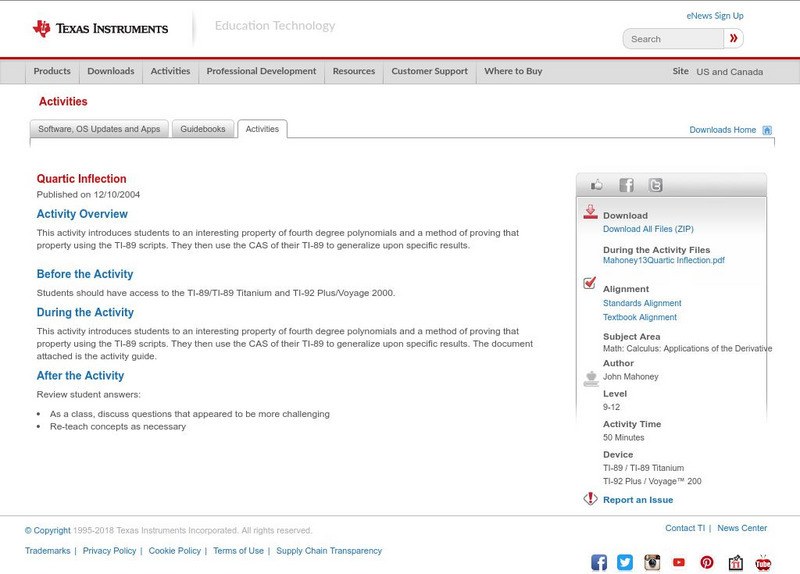Change the site region US and Canada

730,72
